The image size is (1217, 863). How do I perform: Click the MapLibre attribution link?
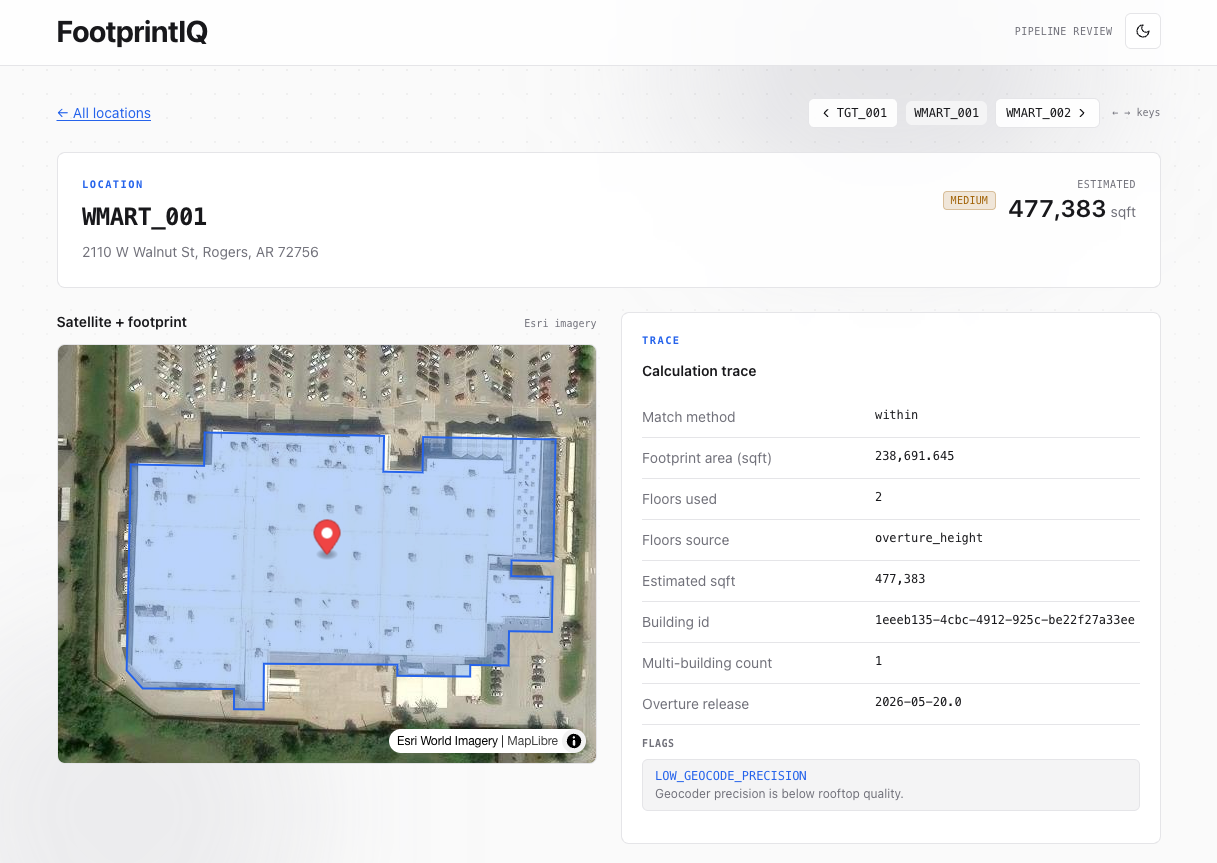coord(532,741)
